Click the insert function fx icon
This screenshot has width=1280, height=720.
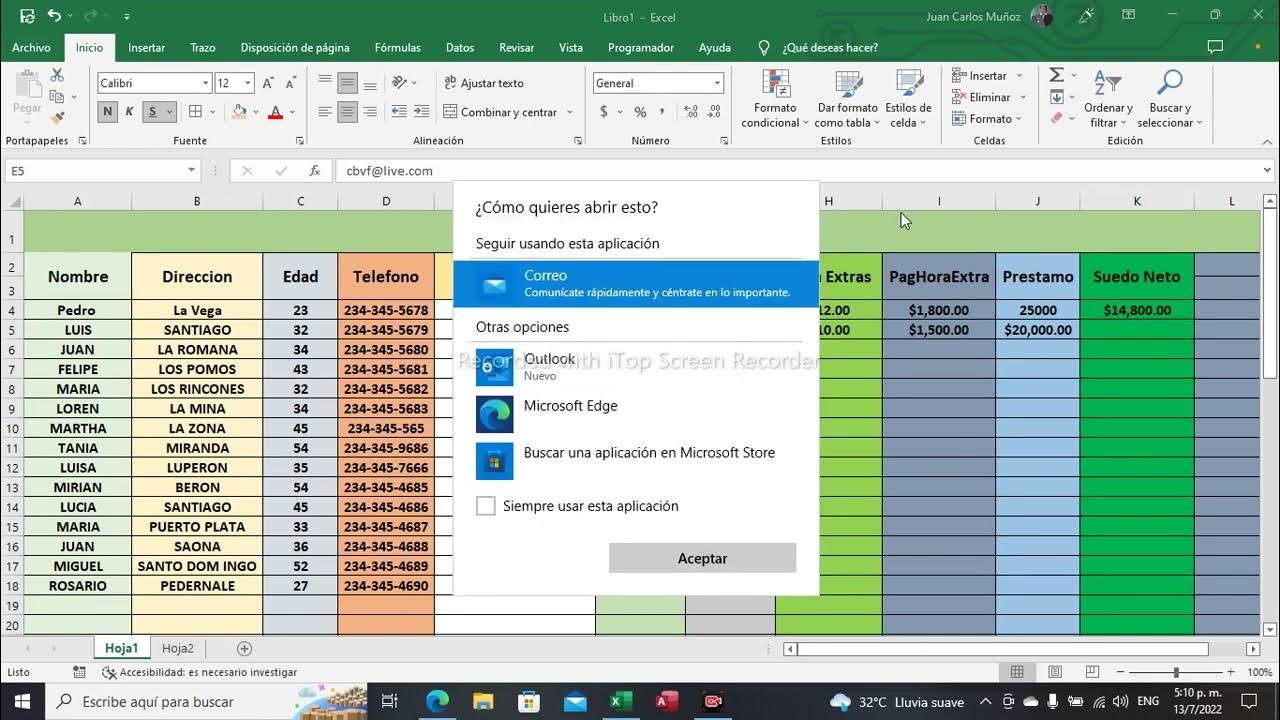(314, 171)
